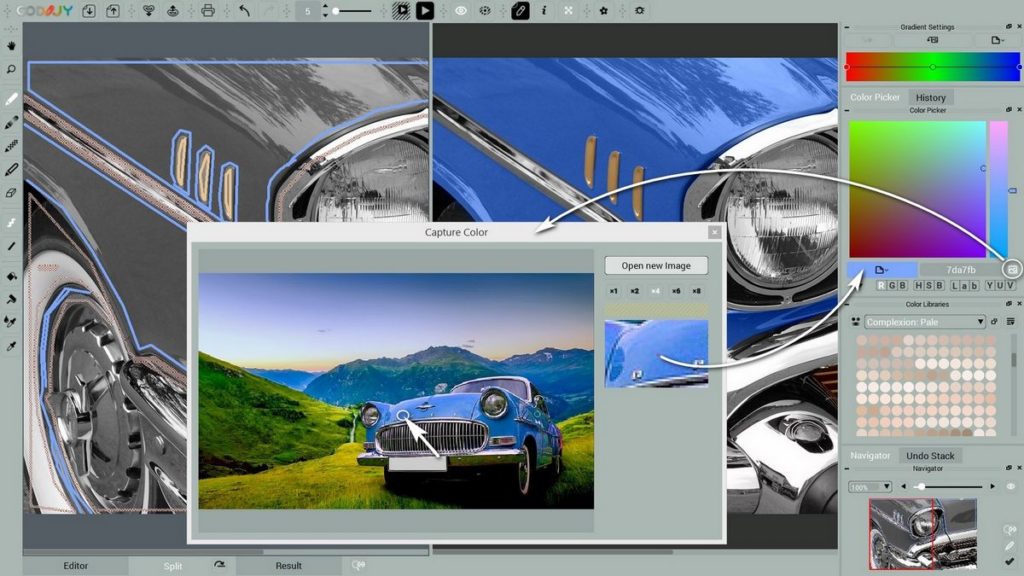Toggle the eye preview icon in top toolbar
The image size is (1024, 576).
point(461,11)
